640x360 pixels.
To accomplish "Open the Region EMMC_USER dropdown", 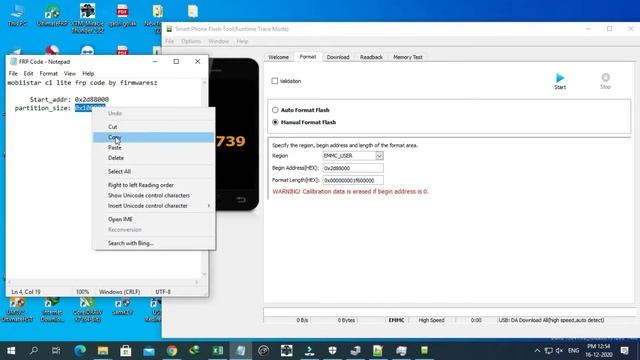I will (379, 156).
